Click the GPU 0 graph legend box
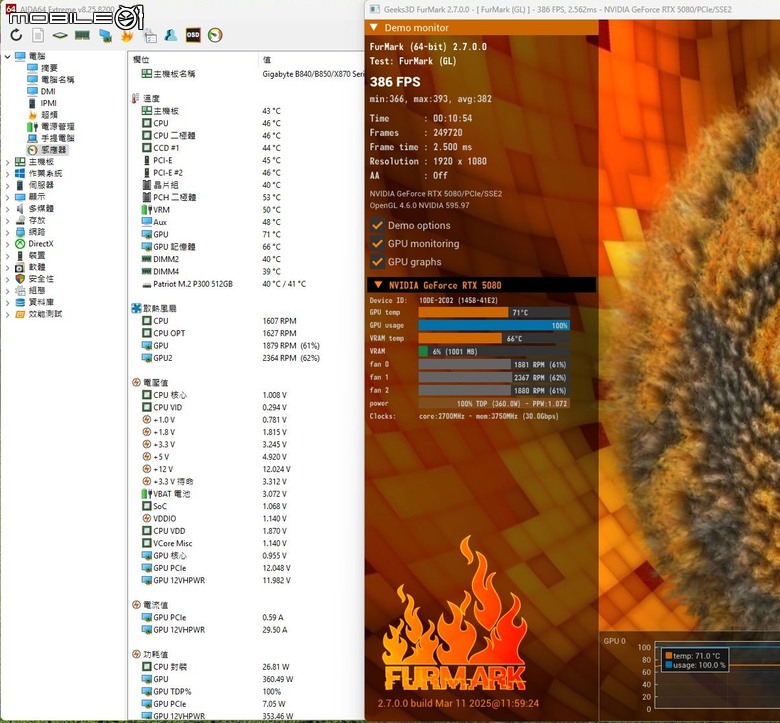Viewport: 780px width, 723px height. (x=694, y=660)
